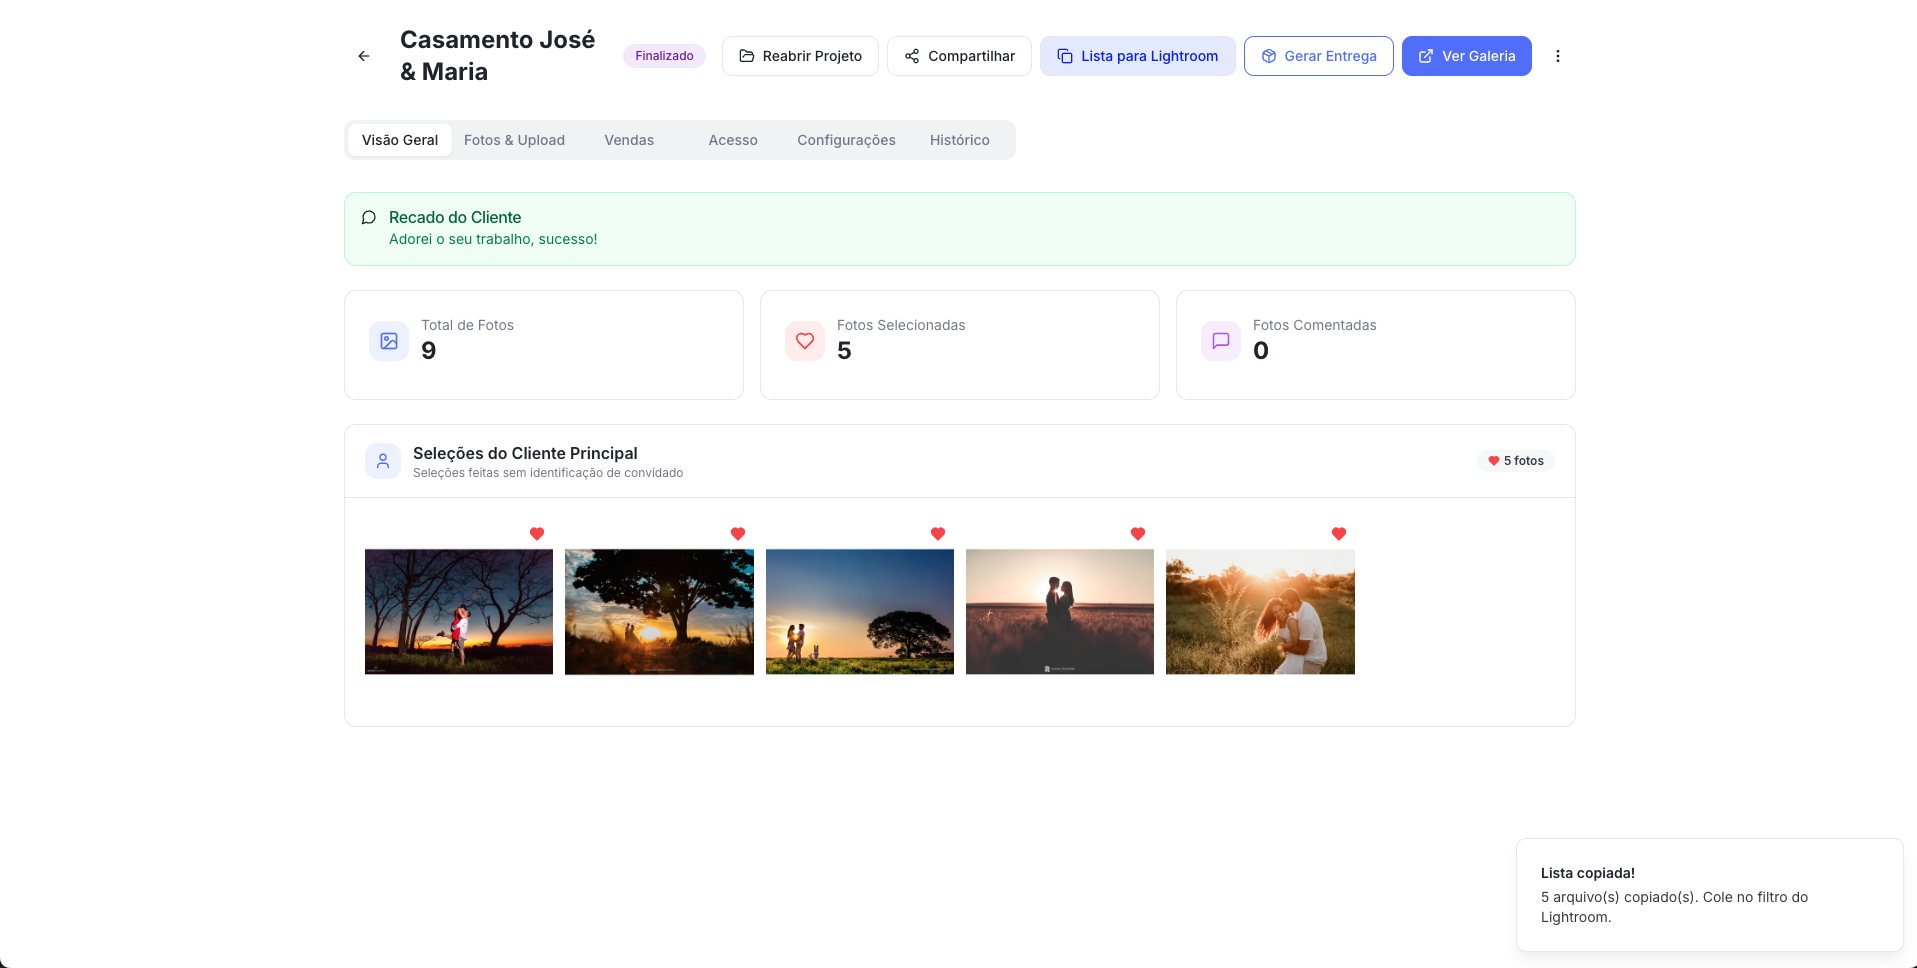1917x968 pixels.
Task: Click the Total de Fotos image icon
Action: [389, 341]
